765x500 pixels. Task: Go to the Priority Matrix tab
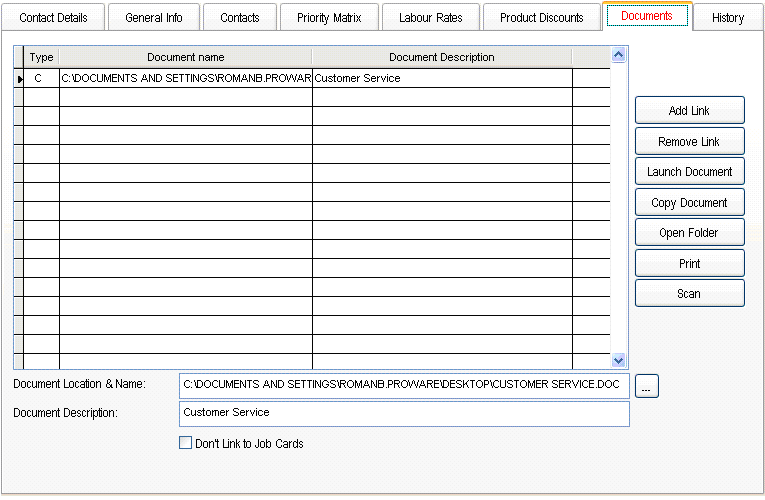click(x=329, y=18)
